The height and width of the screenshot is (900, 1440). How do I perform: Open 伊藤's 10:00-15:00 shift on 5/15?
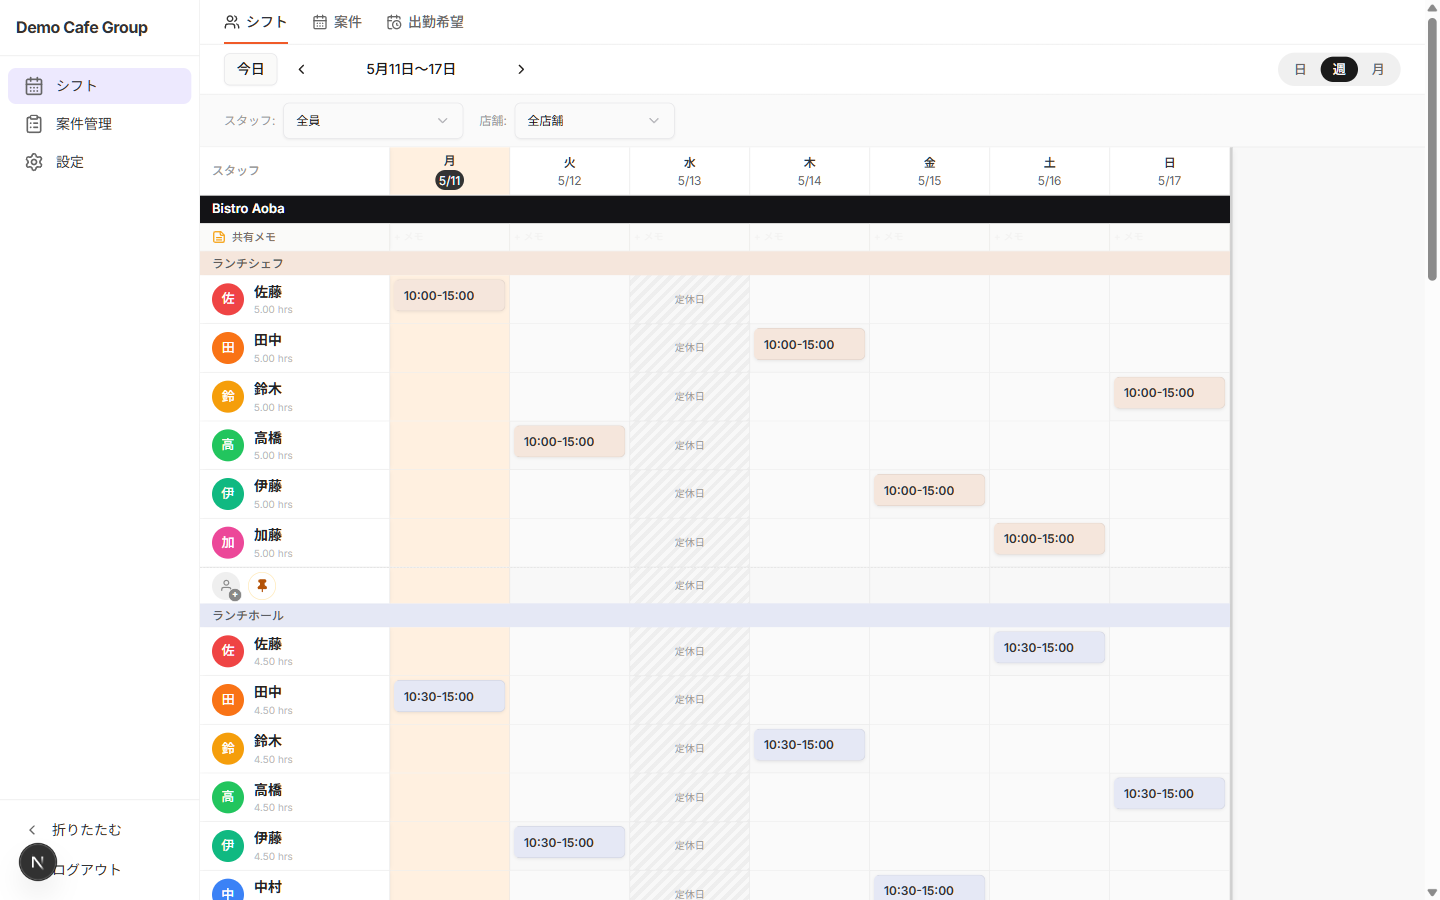click(x=929, y=491)
